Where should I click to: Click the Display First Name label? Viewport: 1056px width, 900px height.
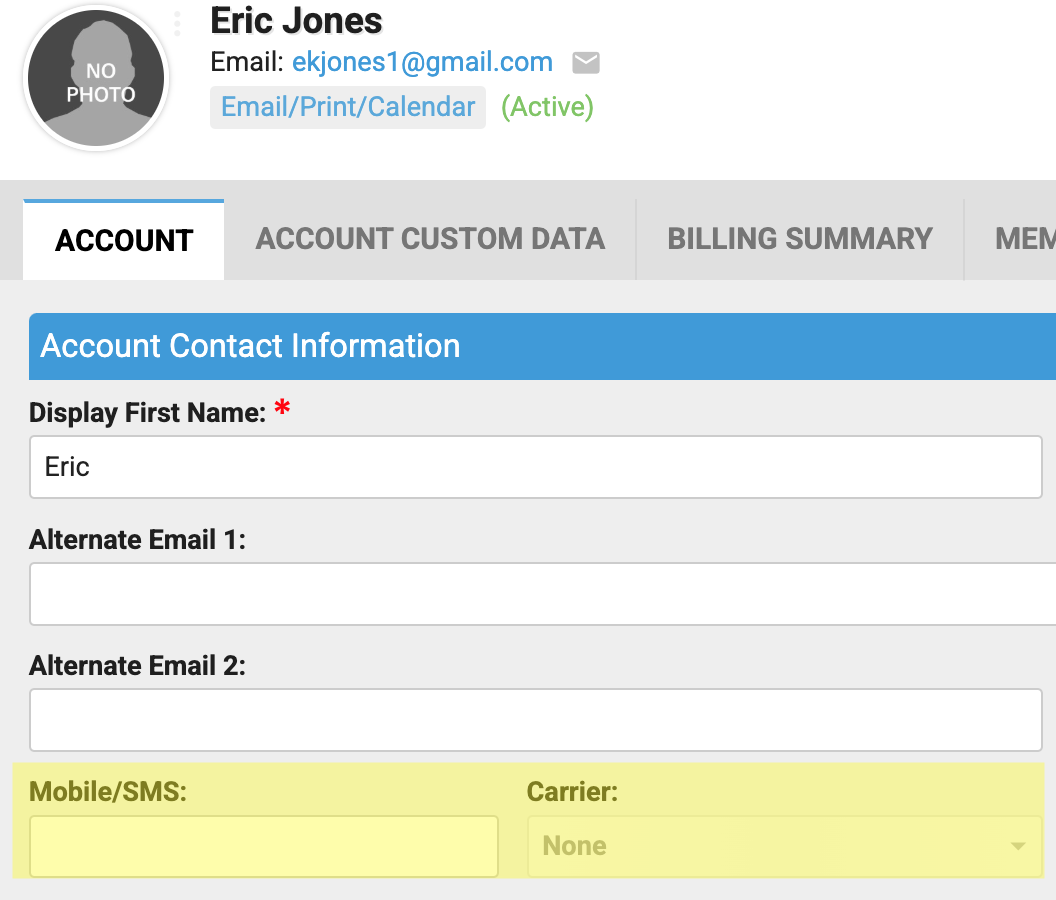[147, 412]
